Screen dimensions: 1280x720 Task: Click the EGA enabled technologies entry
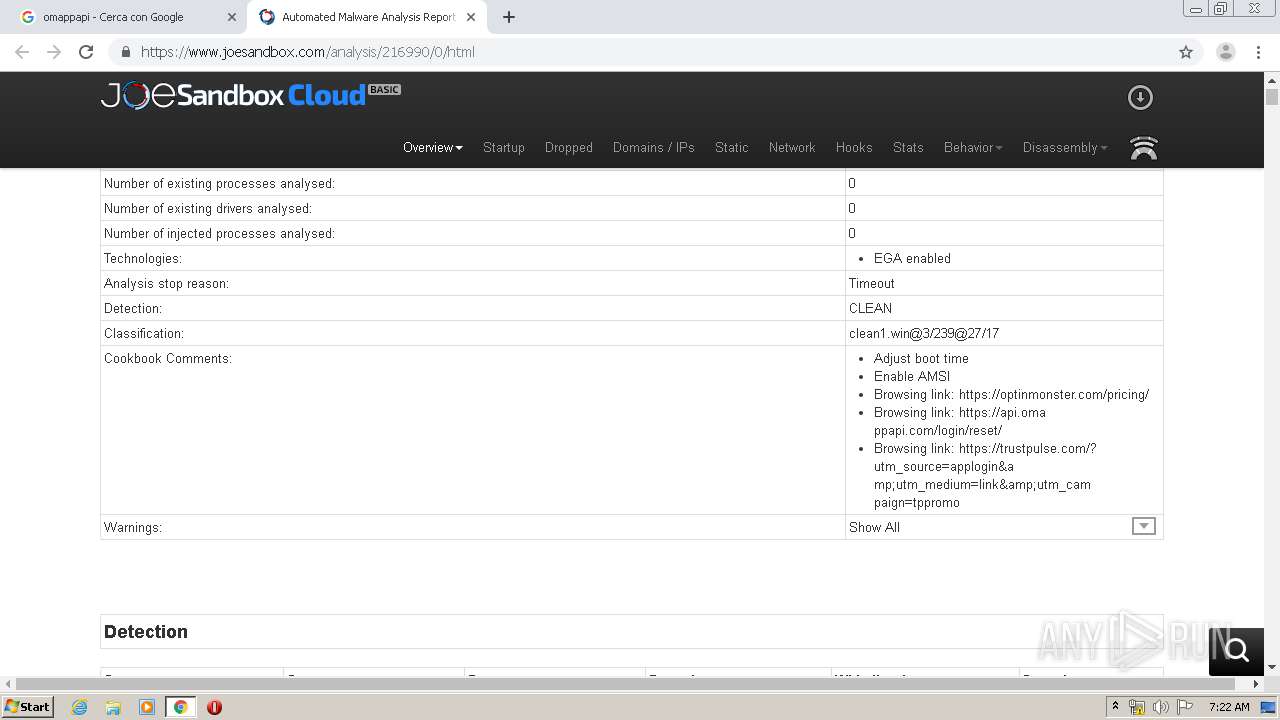click(x=912, y=258)
